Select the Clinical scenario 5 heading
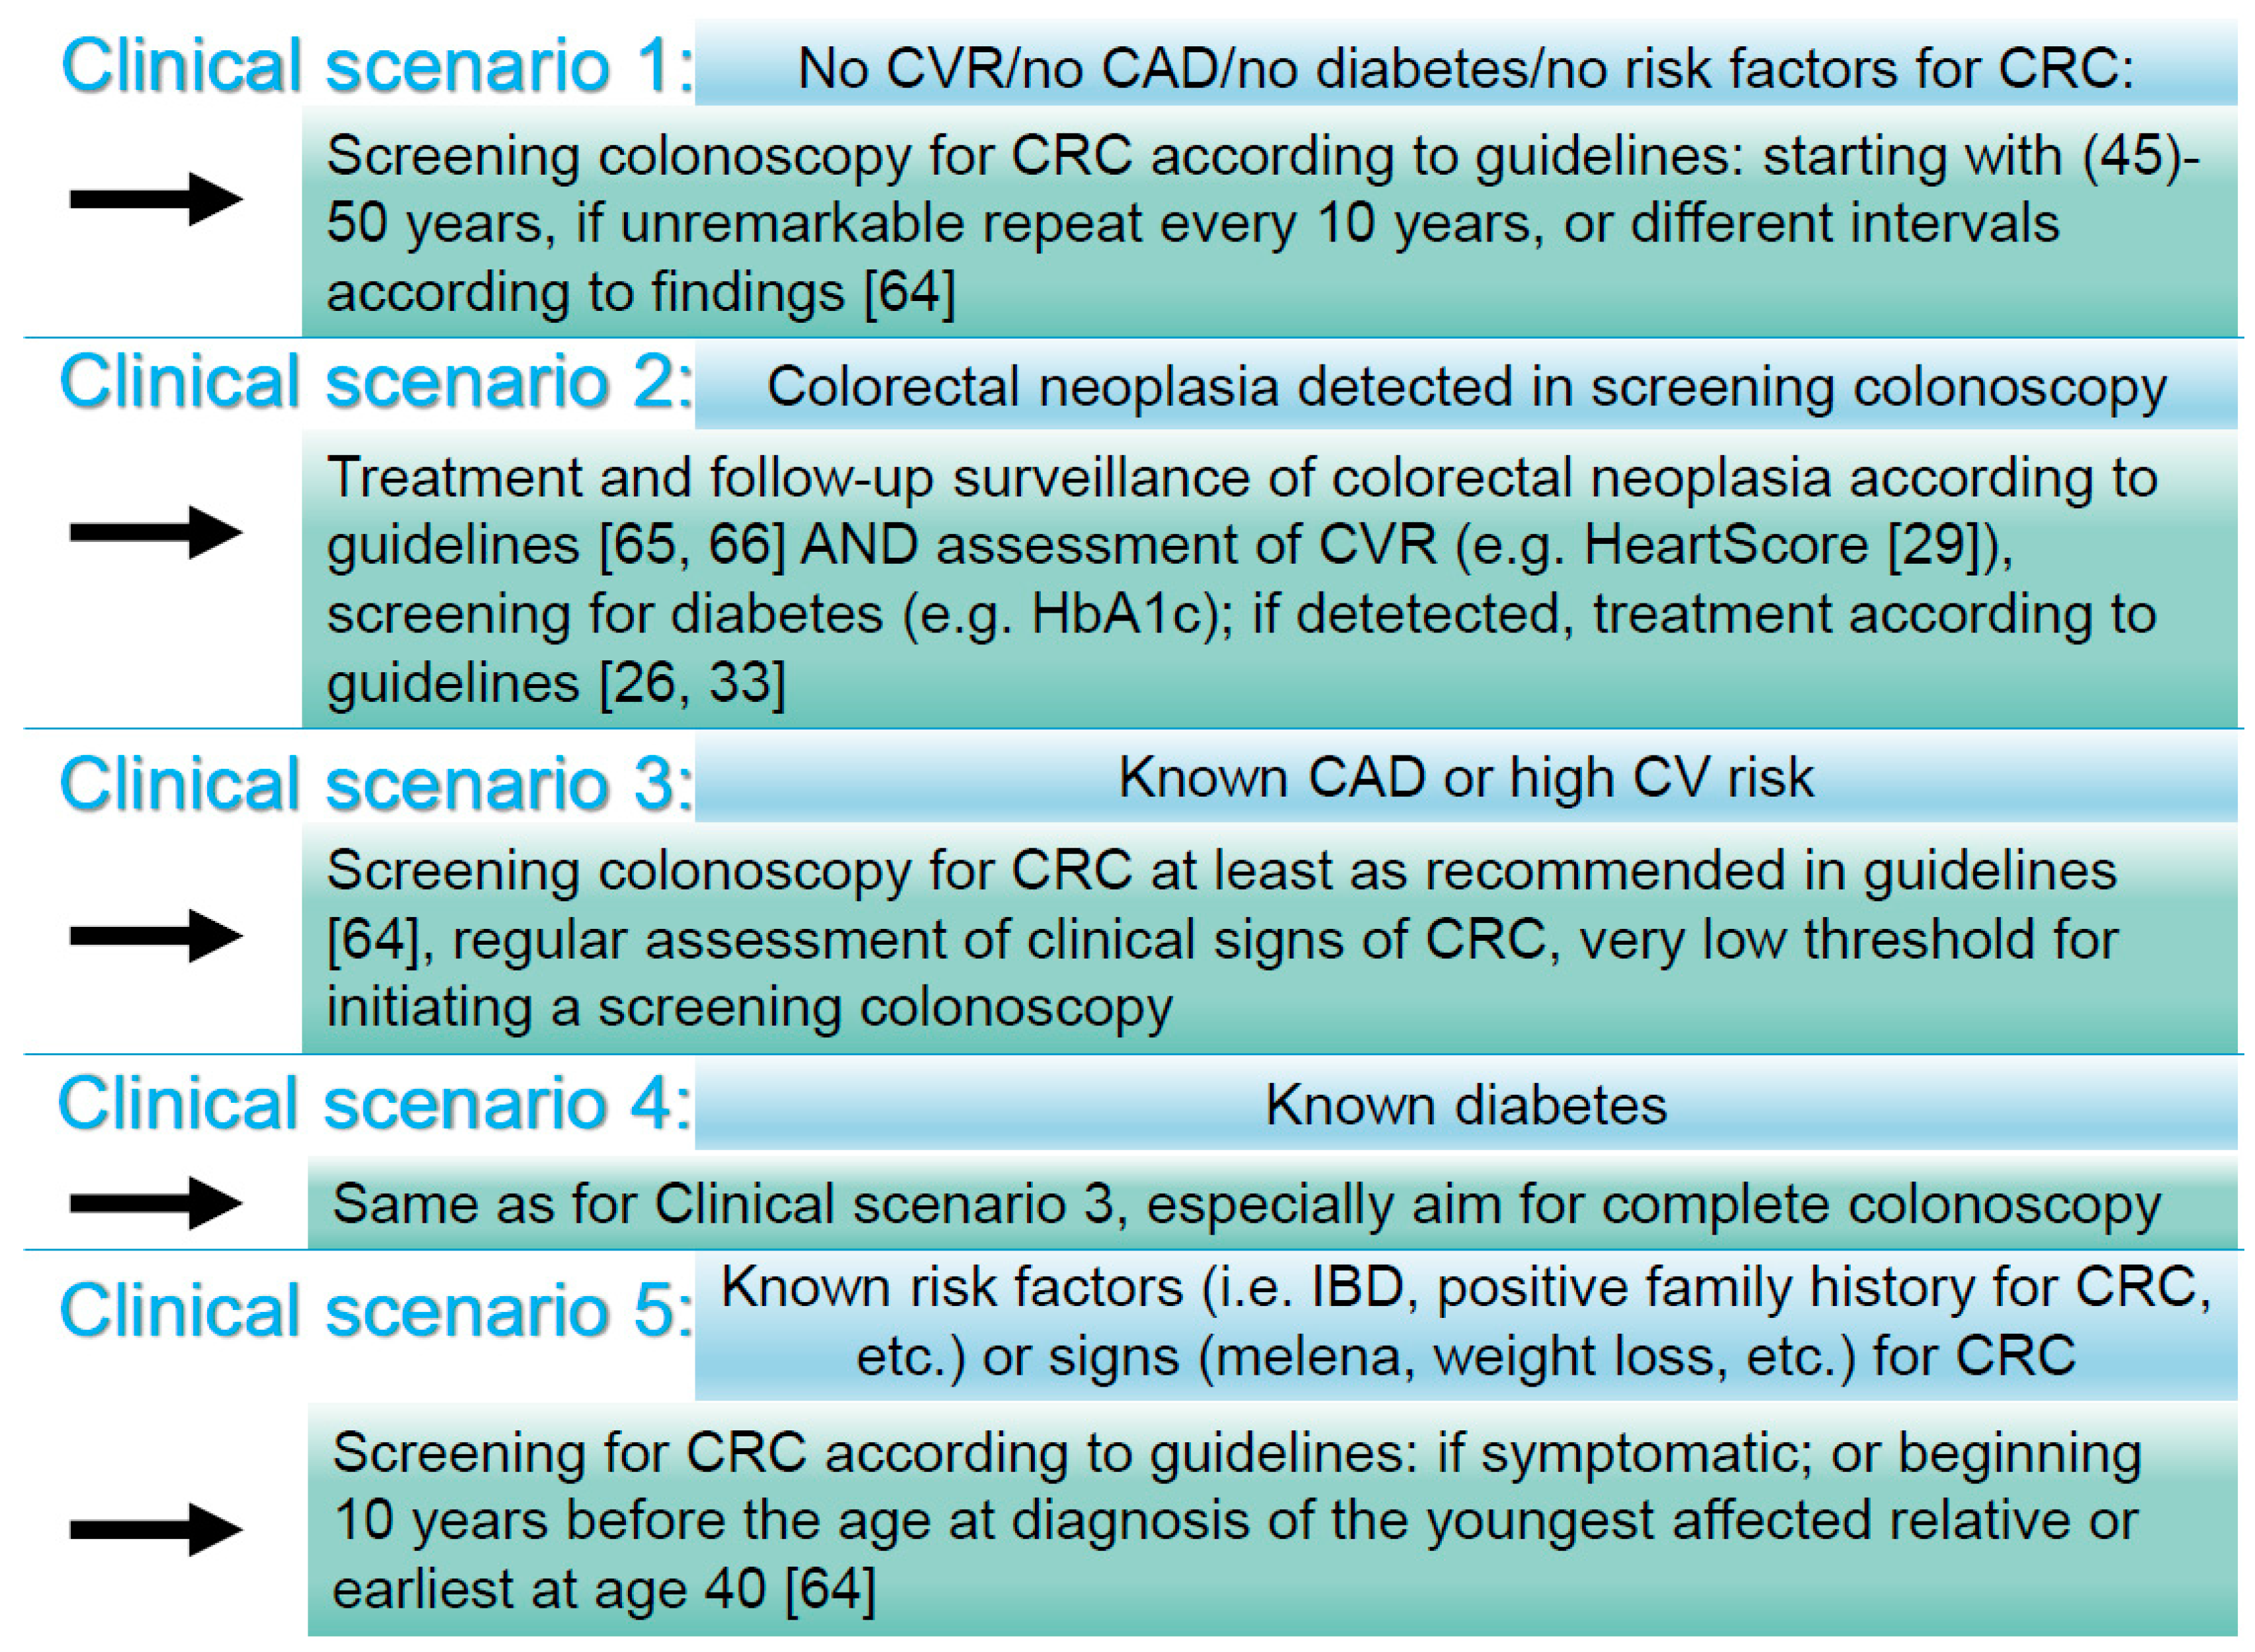 coord(377,1310)
